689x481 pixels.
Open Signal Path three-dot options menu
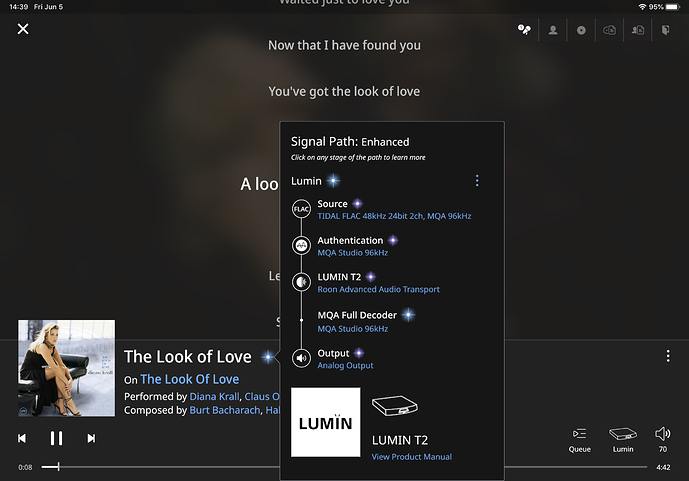[477, 181]
